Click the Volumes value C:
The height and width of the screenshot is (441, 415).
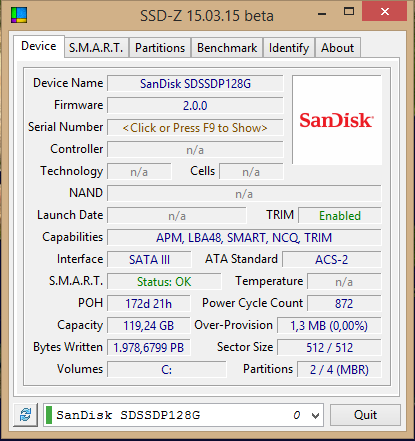coord(167,370)
